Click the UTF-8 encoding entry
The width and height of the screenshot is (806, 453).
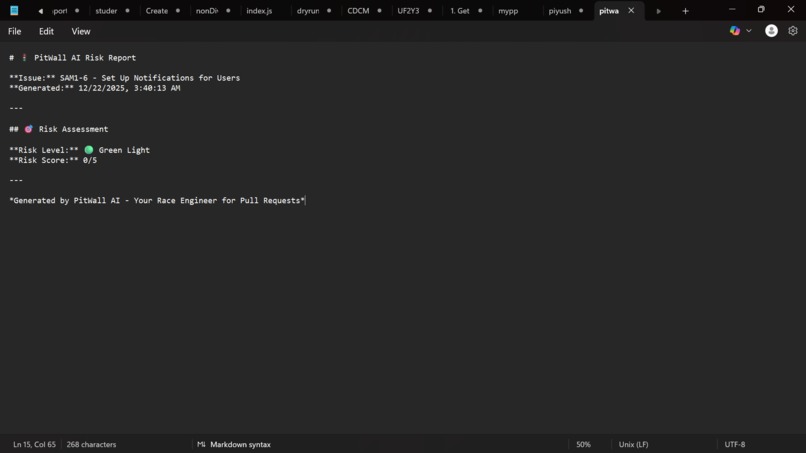pyautogui.click(x=735, y=444)
